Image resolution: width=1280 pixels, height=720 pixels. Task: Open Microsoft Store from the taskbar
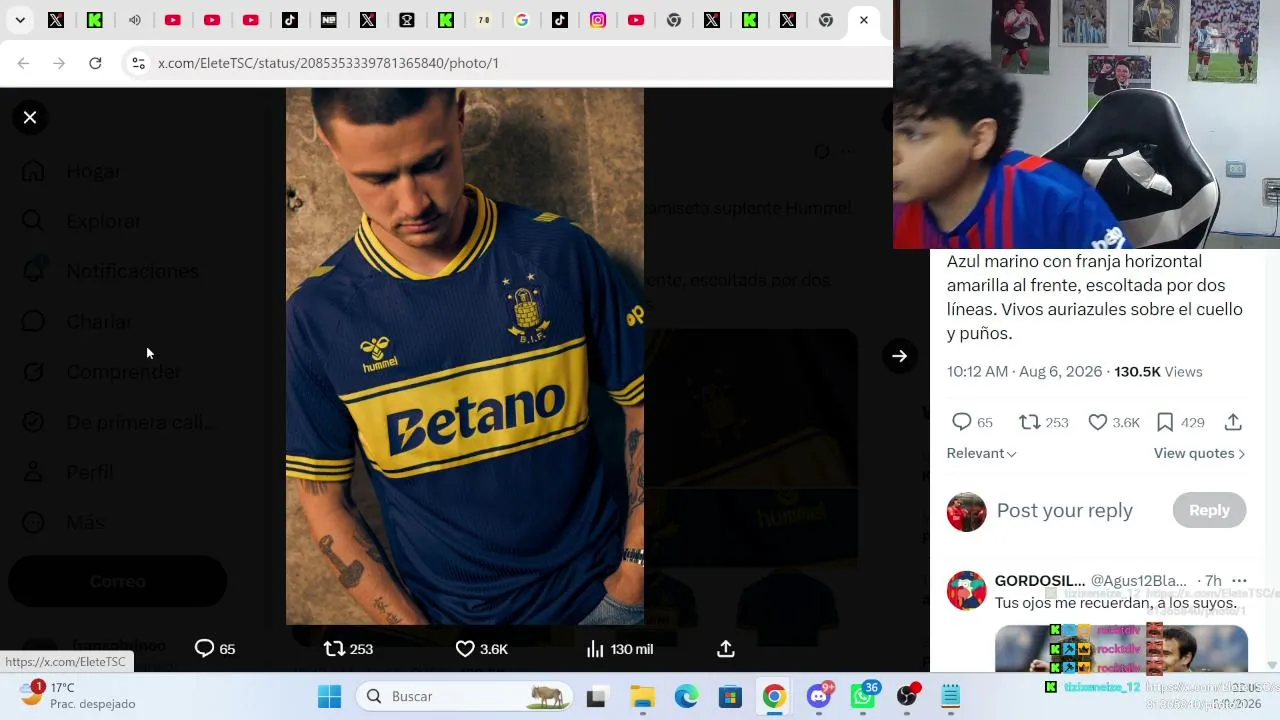pyautogui.click(x=730, y=696)
